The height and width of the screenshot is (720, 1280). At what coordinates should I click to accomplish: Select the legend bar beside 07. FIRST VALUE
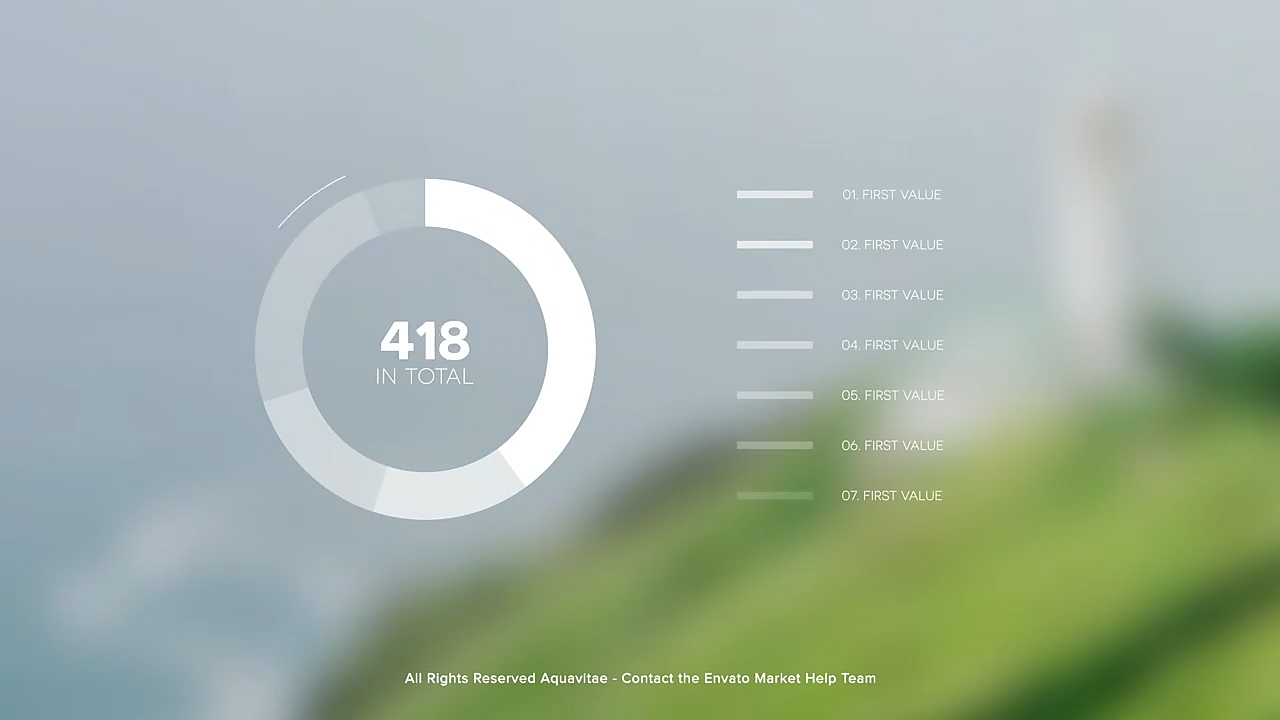click(775, 495)
